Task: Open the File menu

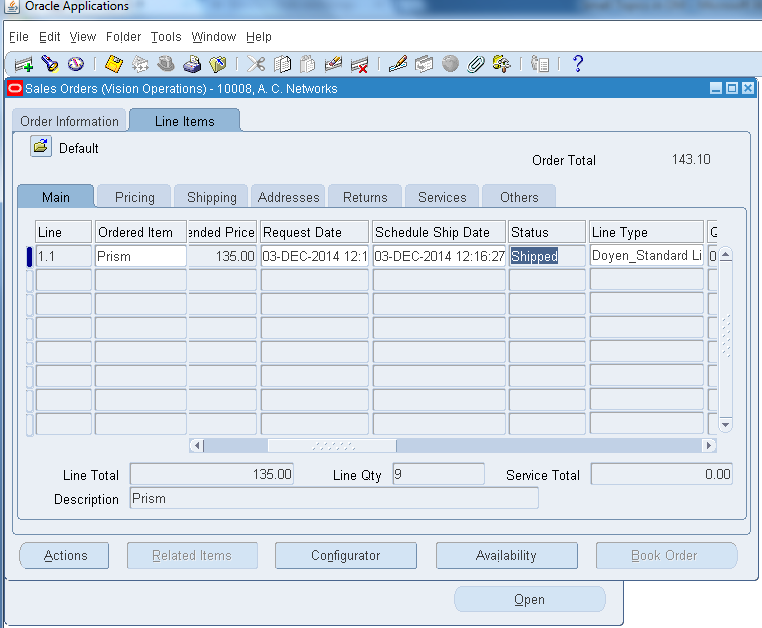Action: pos(18,37)
